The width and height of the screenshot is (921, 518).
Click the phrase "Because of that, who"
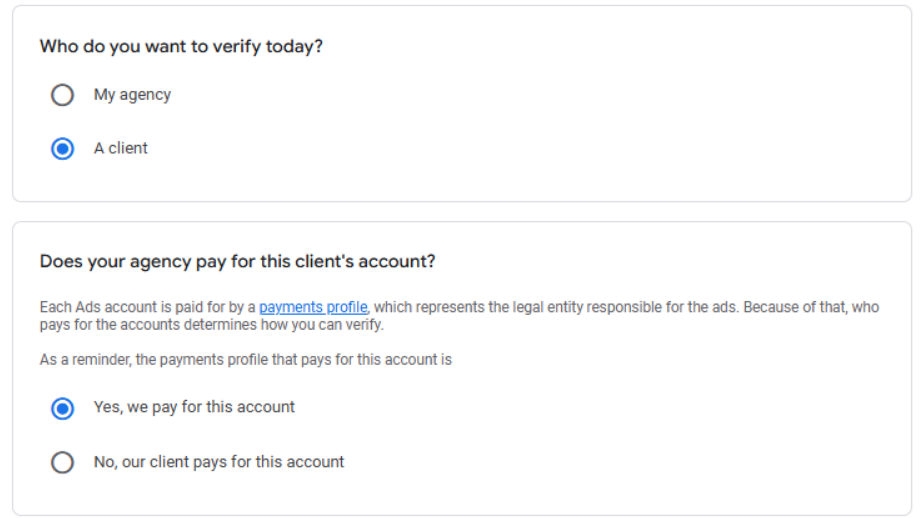coord(810,307)
